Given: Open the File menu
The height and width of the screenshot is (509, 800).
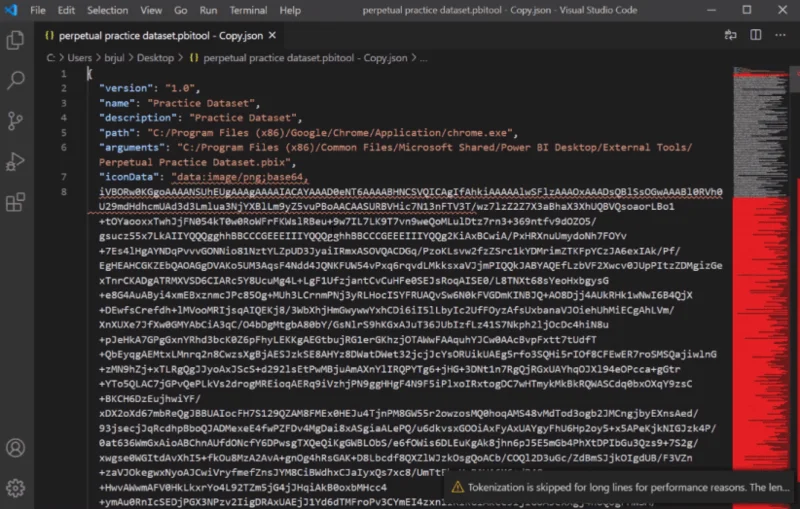Looking at the screenshot, I should click(x=38, y=10).
